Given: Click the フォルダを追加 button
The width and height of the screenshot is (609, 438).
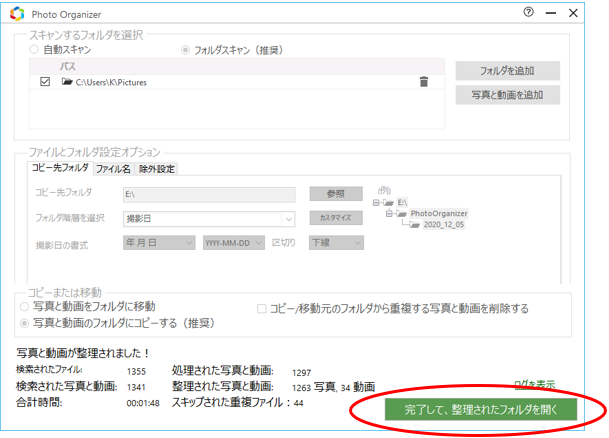Looking at the screenshot, I should [508, 71].
